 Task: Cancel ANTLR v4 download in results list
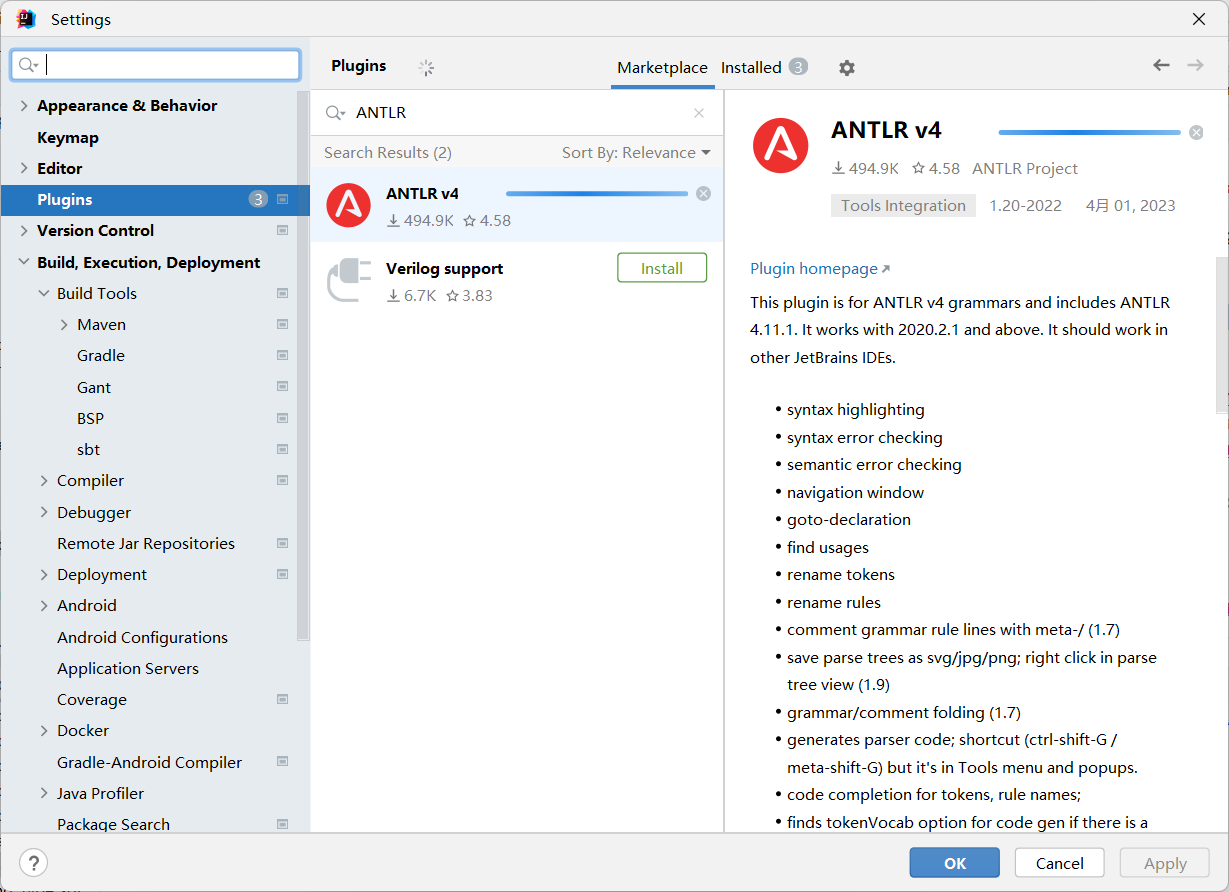pyautogui.click(x=703, y=194)
